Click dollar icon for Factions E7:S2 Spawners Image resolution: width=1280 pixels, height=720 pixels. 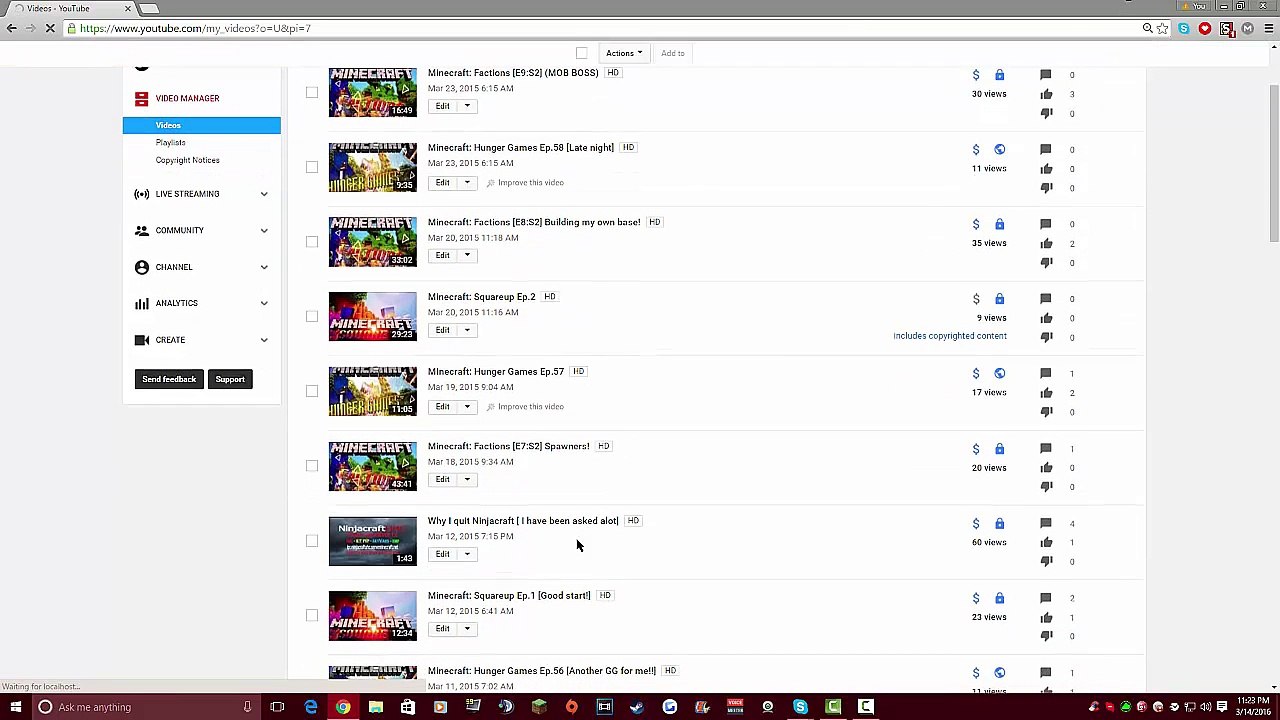coord(976,448)
